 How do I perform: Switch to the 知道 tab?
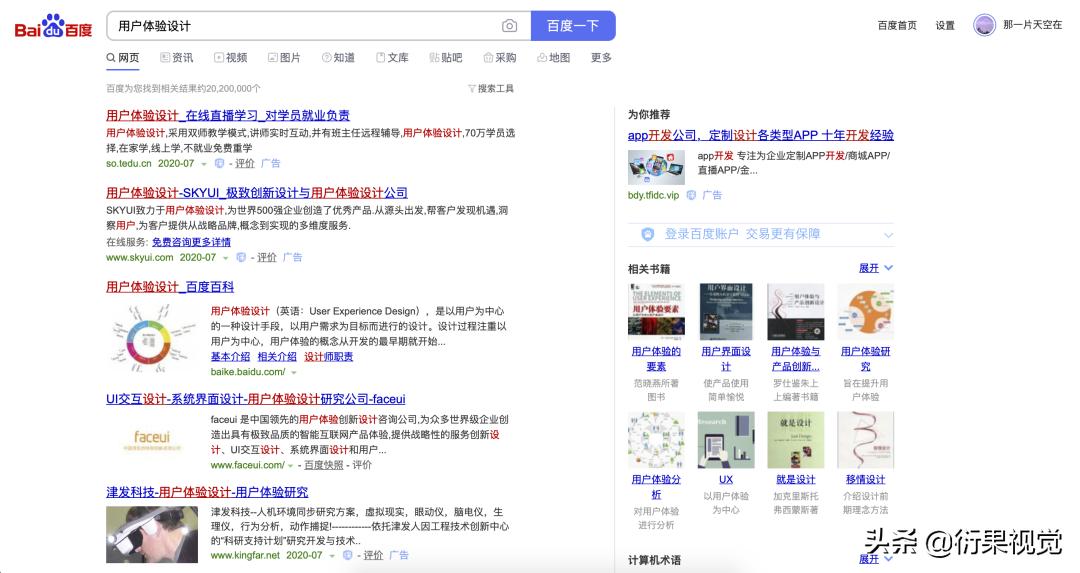click(338, 58)
